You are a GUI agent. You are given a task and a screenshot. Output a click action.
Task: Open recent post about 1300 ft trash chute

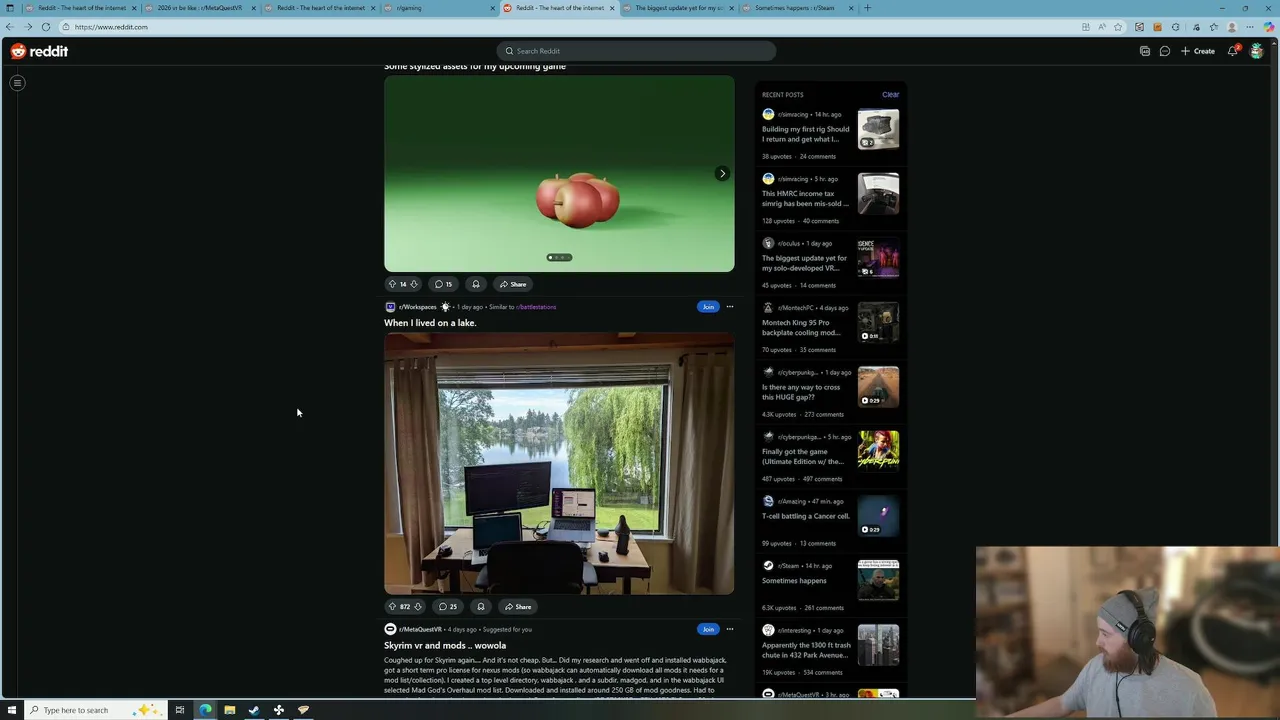click(806, 650)
